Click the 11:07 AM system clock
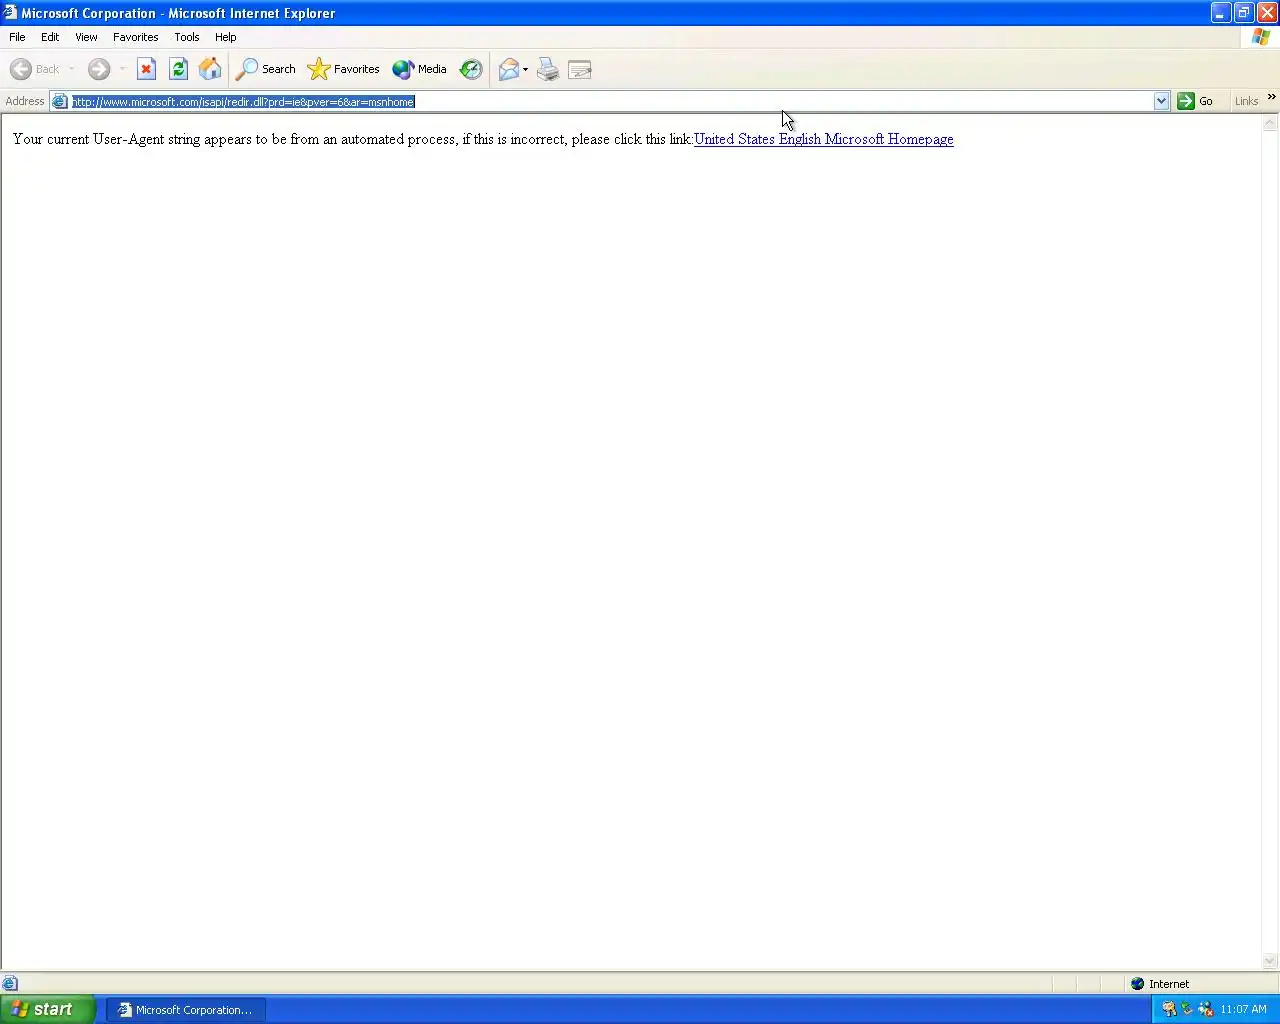 coord(1244,1009)
